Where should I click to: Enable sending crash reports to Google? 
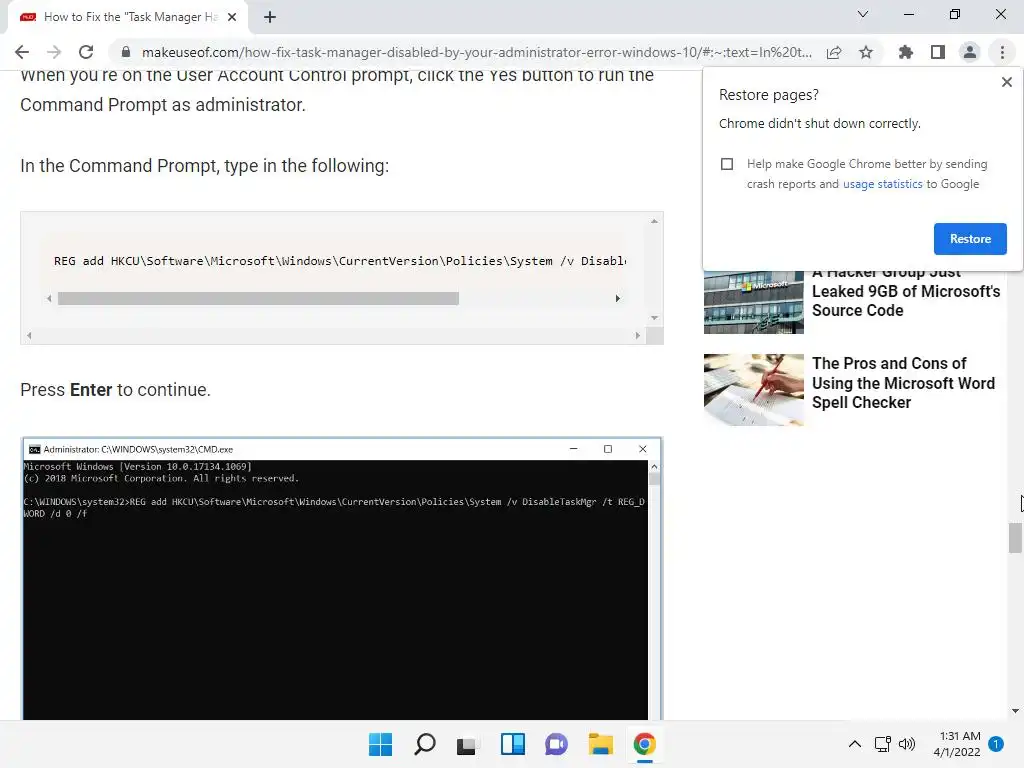727,164
